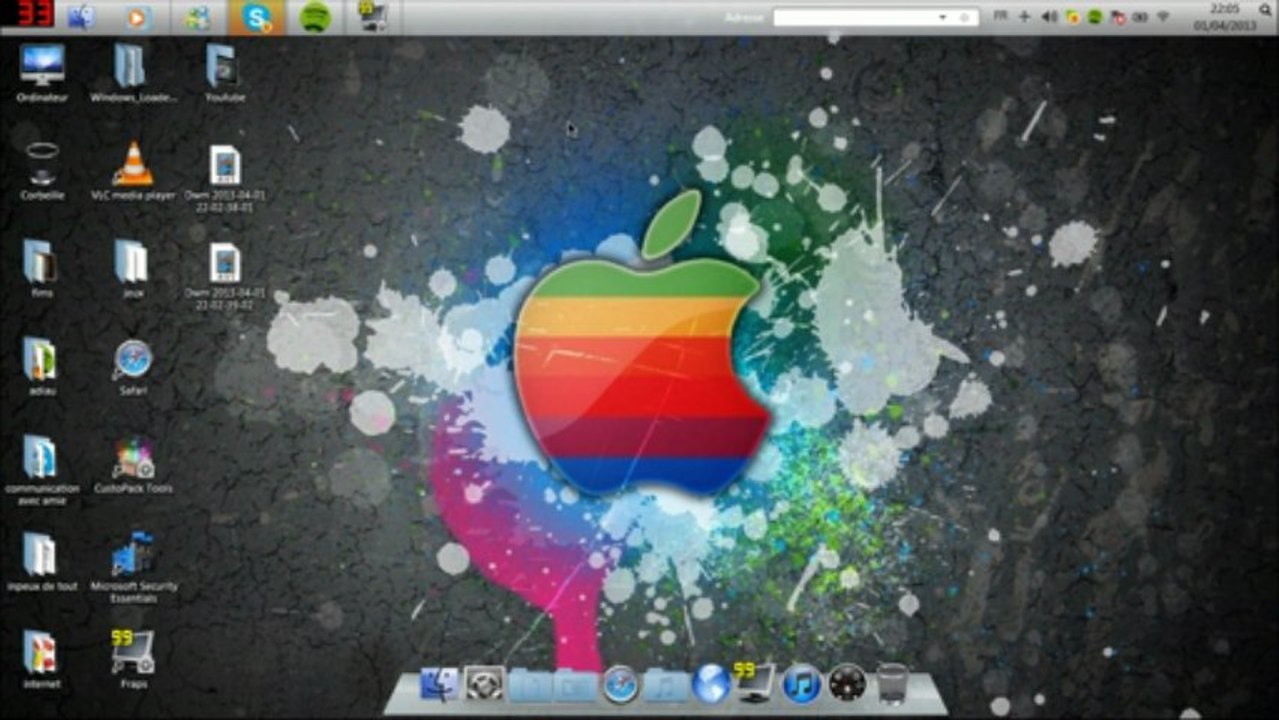This screenshot has height=720, width=1279.
Task: Open the Fraps monitor icon in the dock
Action: coord(755,681)
